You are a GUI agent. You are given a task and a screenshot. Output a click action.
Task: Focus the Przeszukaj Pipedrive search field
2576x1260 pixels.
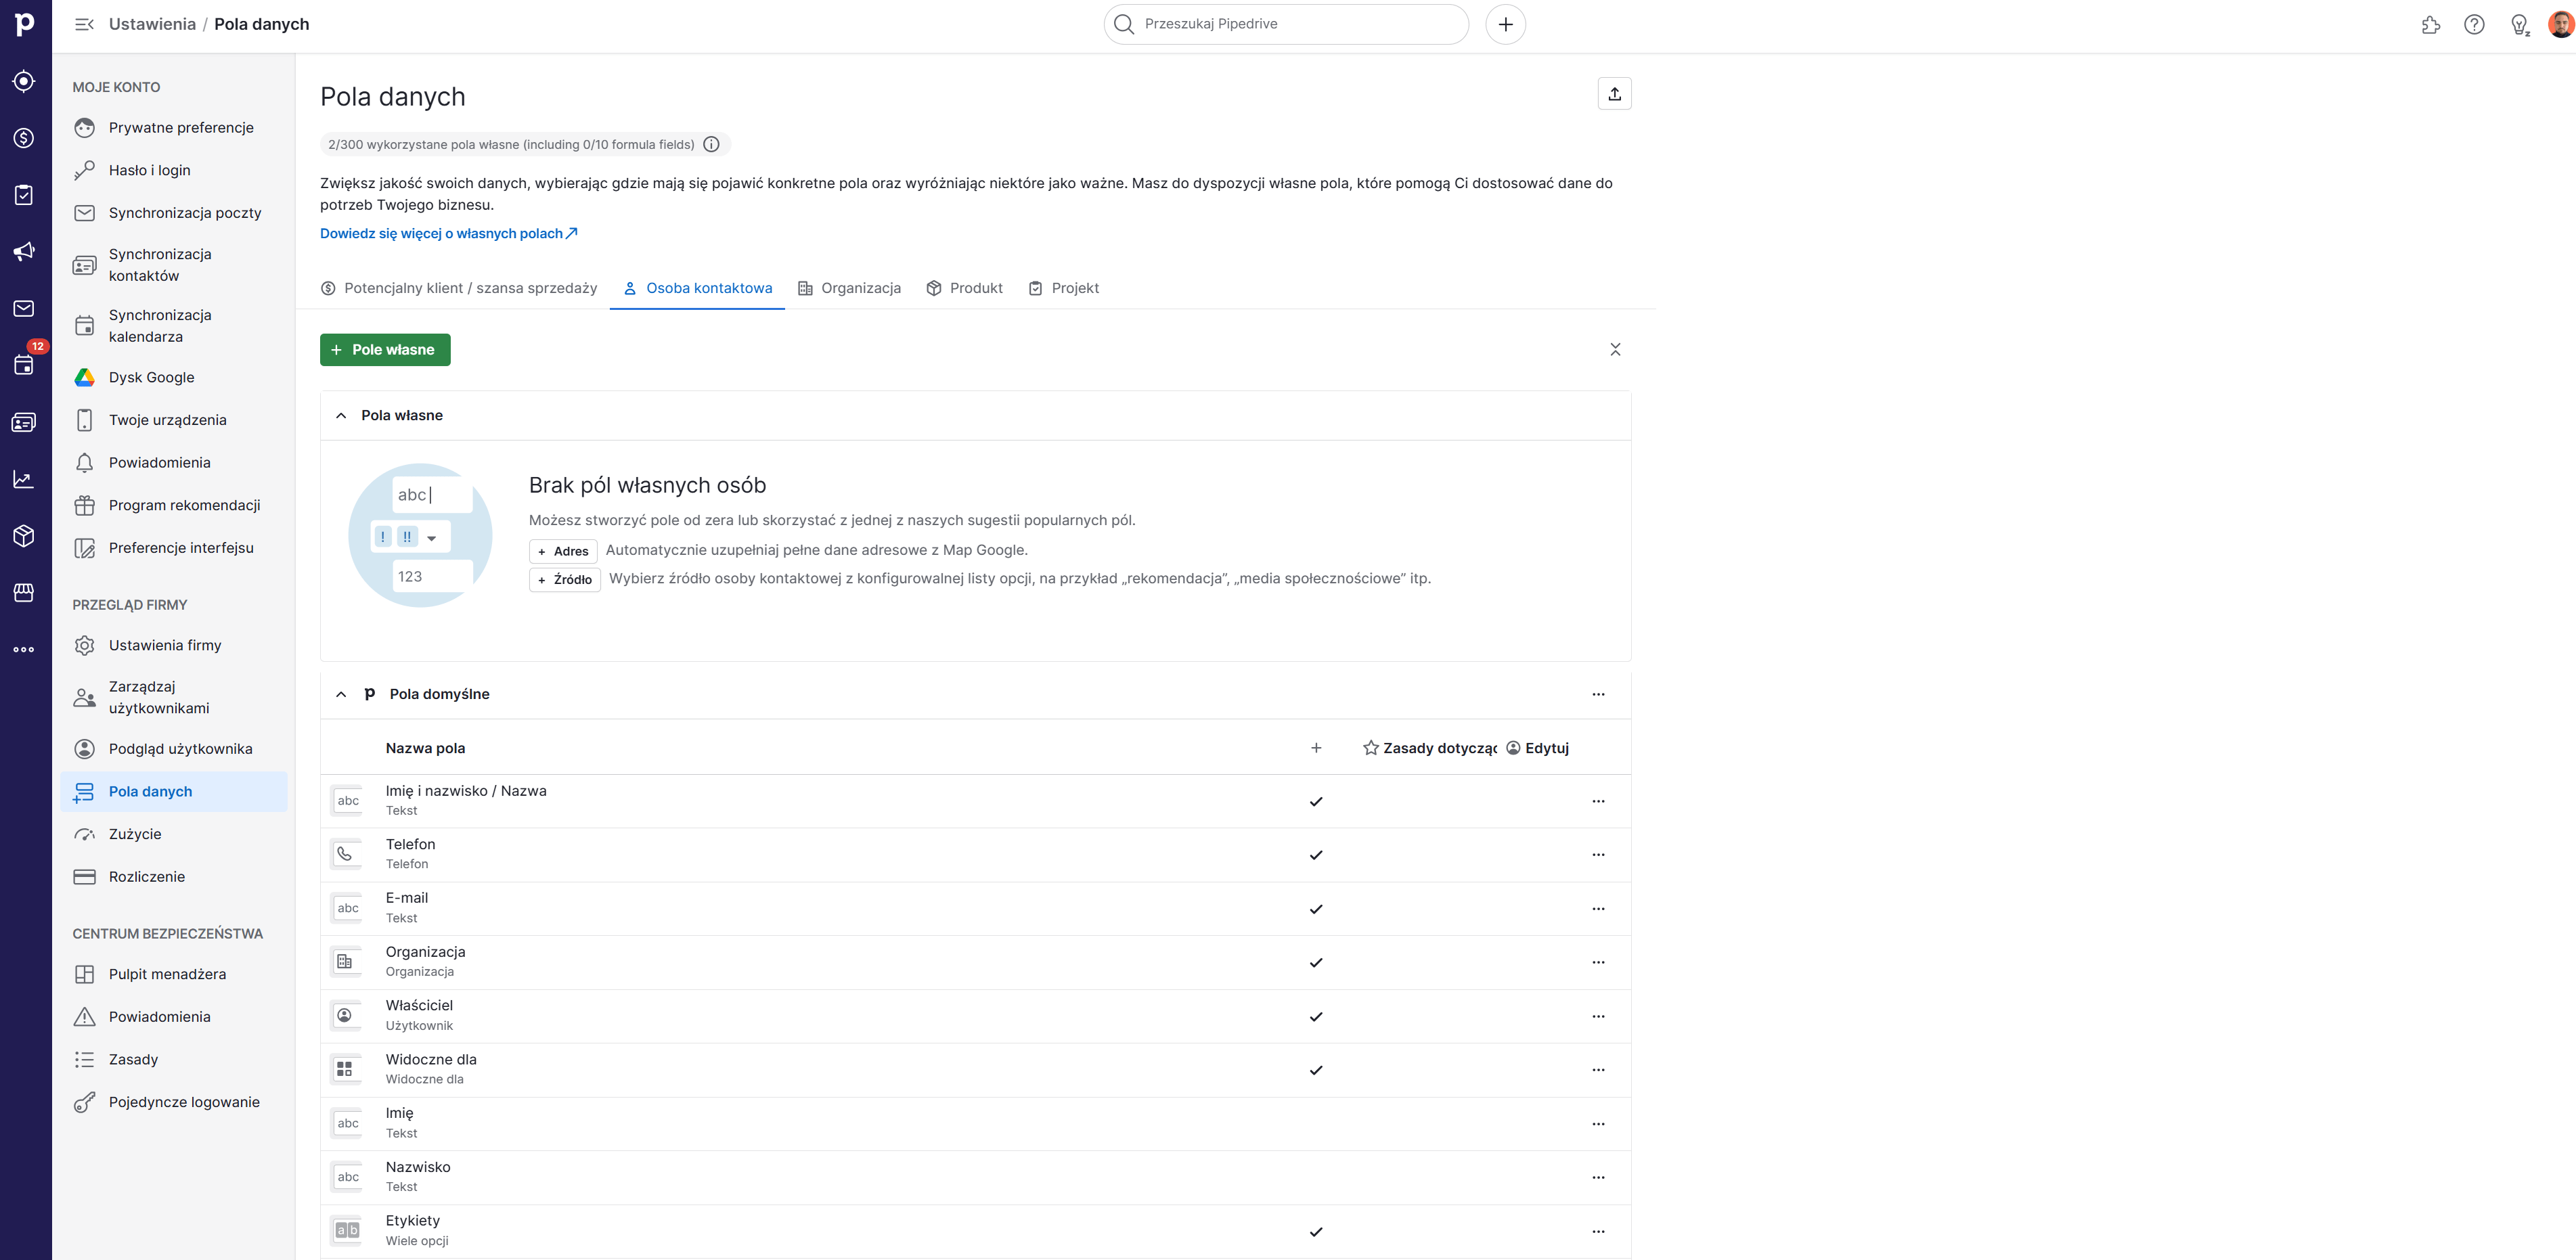click(1286, 24)
